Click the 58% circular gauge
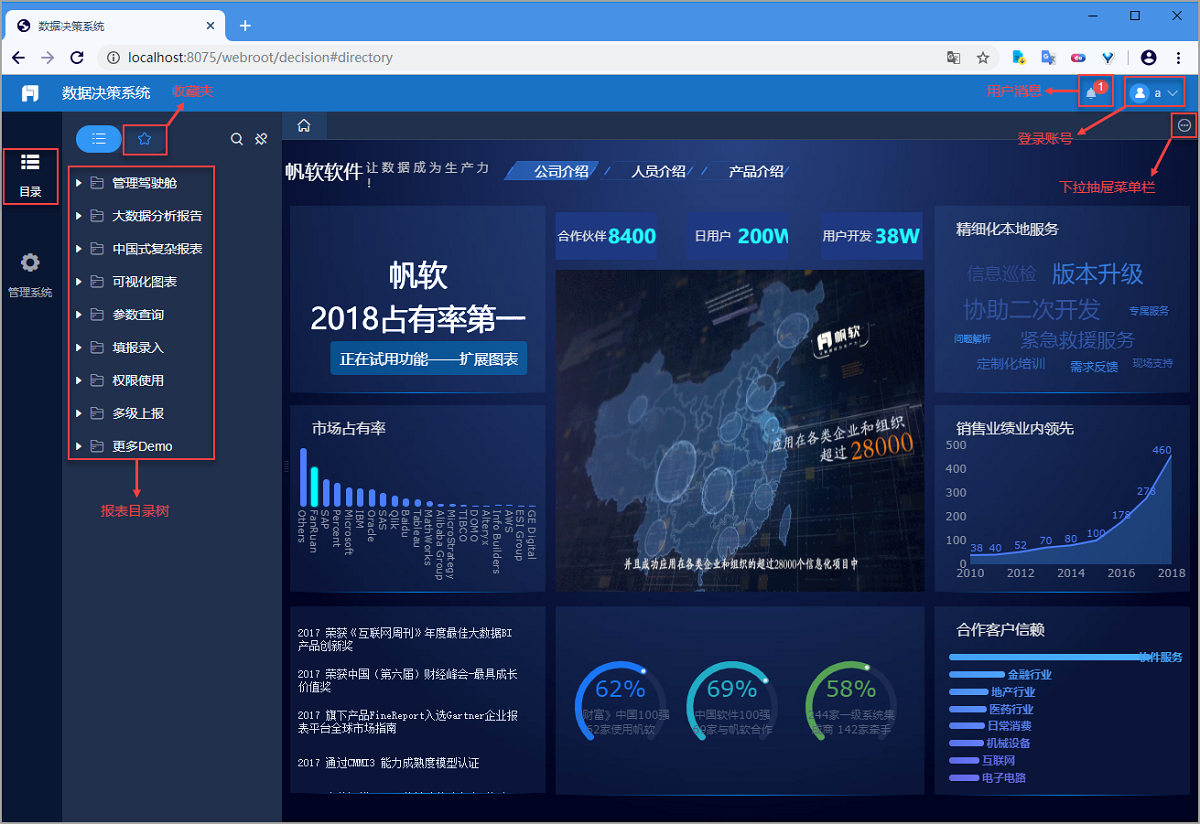This screenshot has width=1200, height=824. coord(851,704)
